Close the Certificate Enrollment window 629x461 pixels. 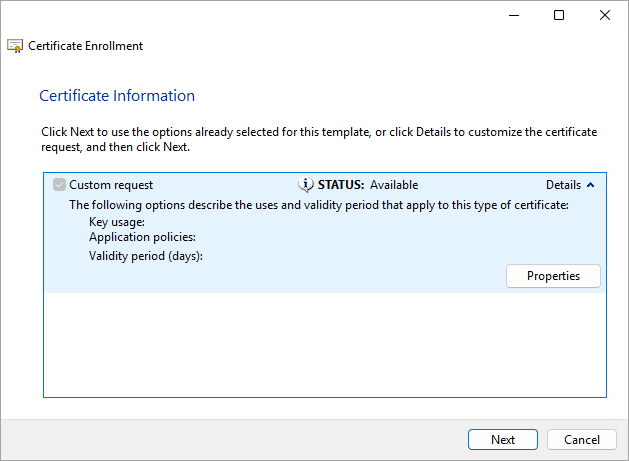[605, 15]
